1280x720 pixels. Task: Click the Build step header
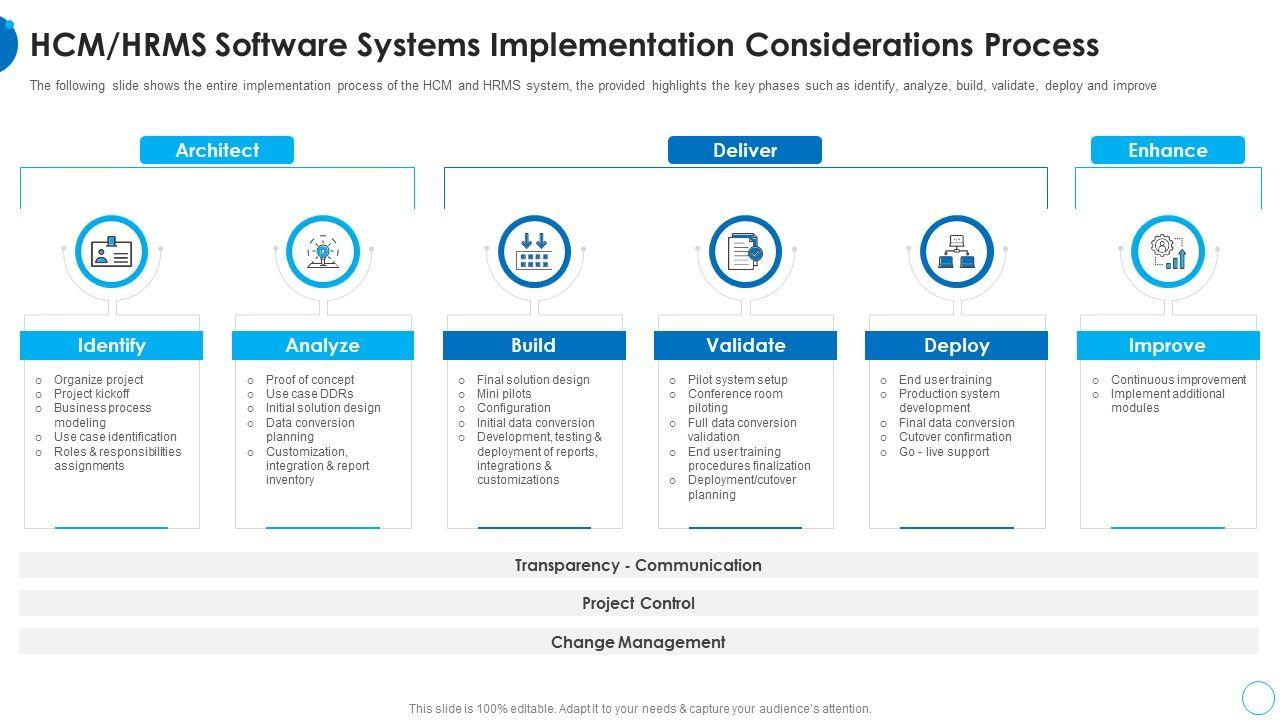click(x=534, y=346)
